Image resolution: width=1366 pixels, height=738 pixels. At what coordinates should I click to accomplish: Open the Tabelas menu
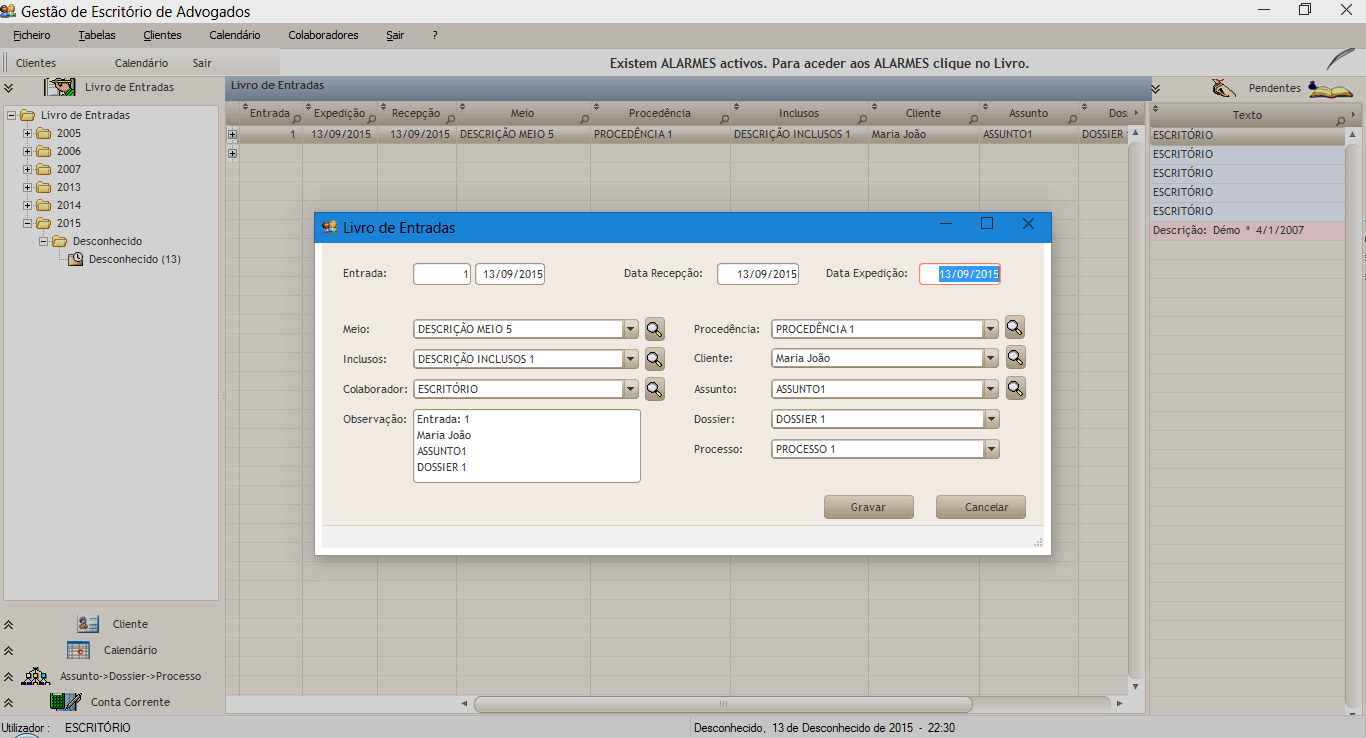pyautogui.click(x=97, y=35)
